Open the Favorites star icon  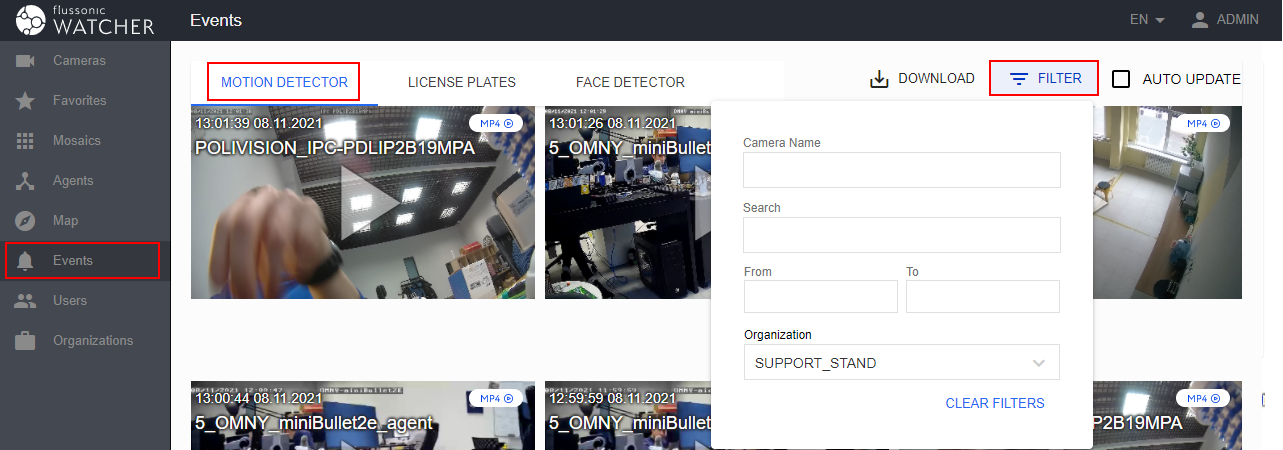[26, 101]
